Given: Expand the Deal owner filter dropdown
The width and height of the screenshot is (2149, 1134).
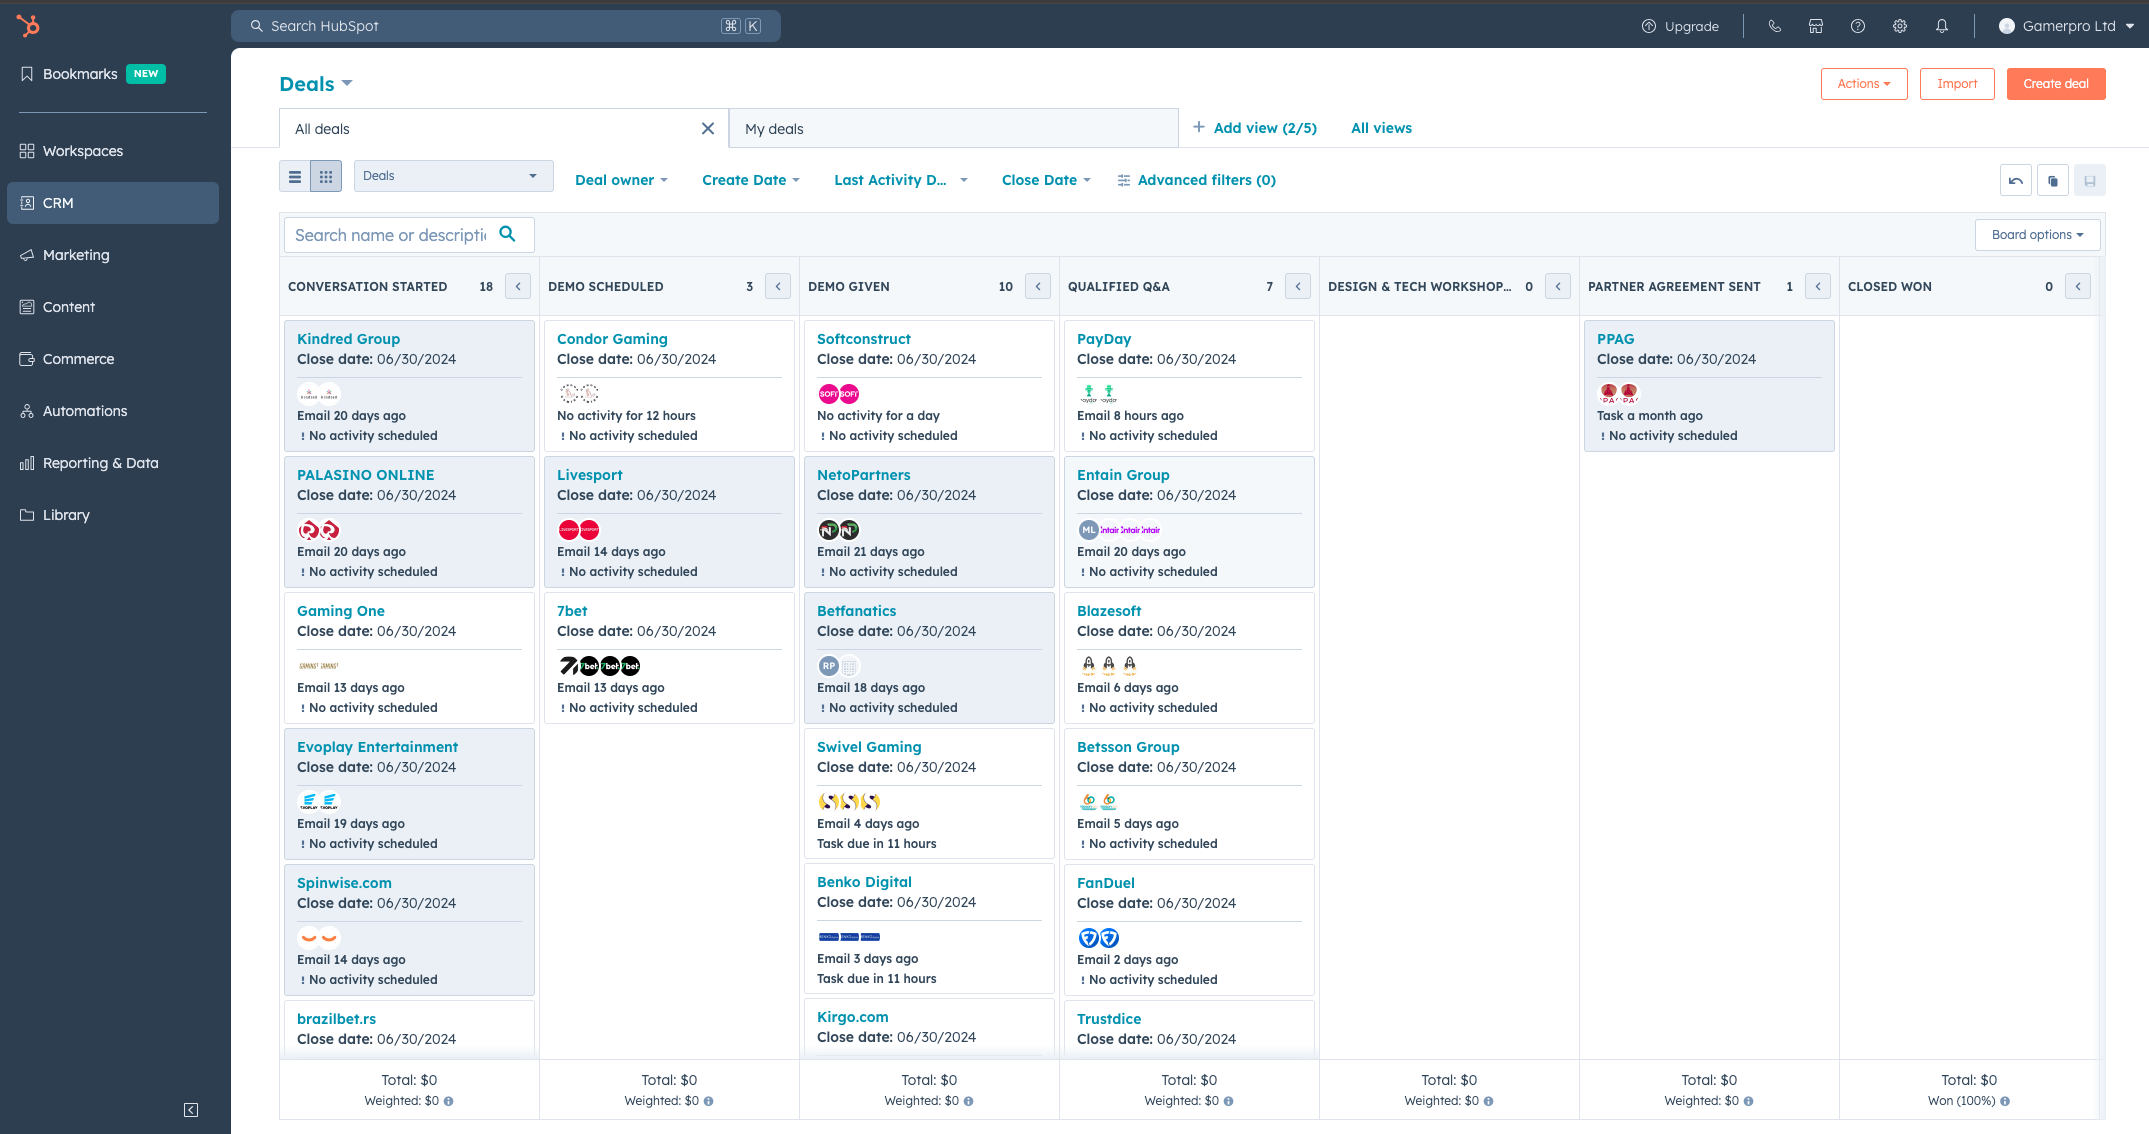Looking at the screenshot, I should [621, 180].
